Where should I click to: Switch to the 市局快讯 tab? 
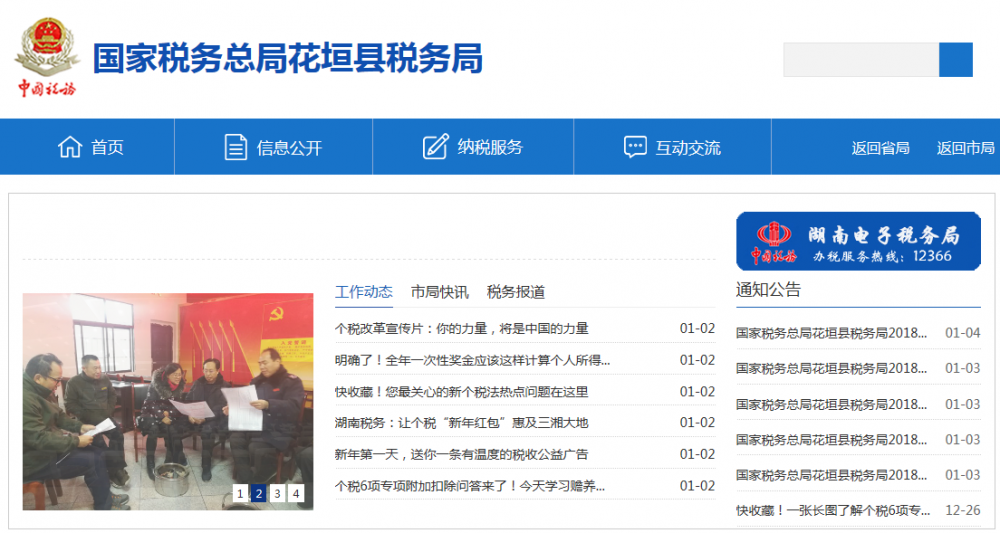coord(439,292)
